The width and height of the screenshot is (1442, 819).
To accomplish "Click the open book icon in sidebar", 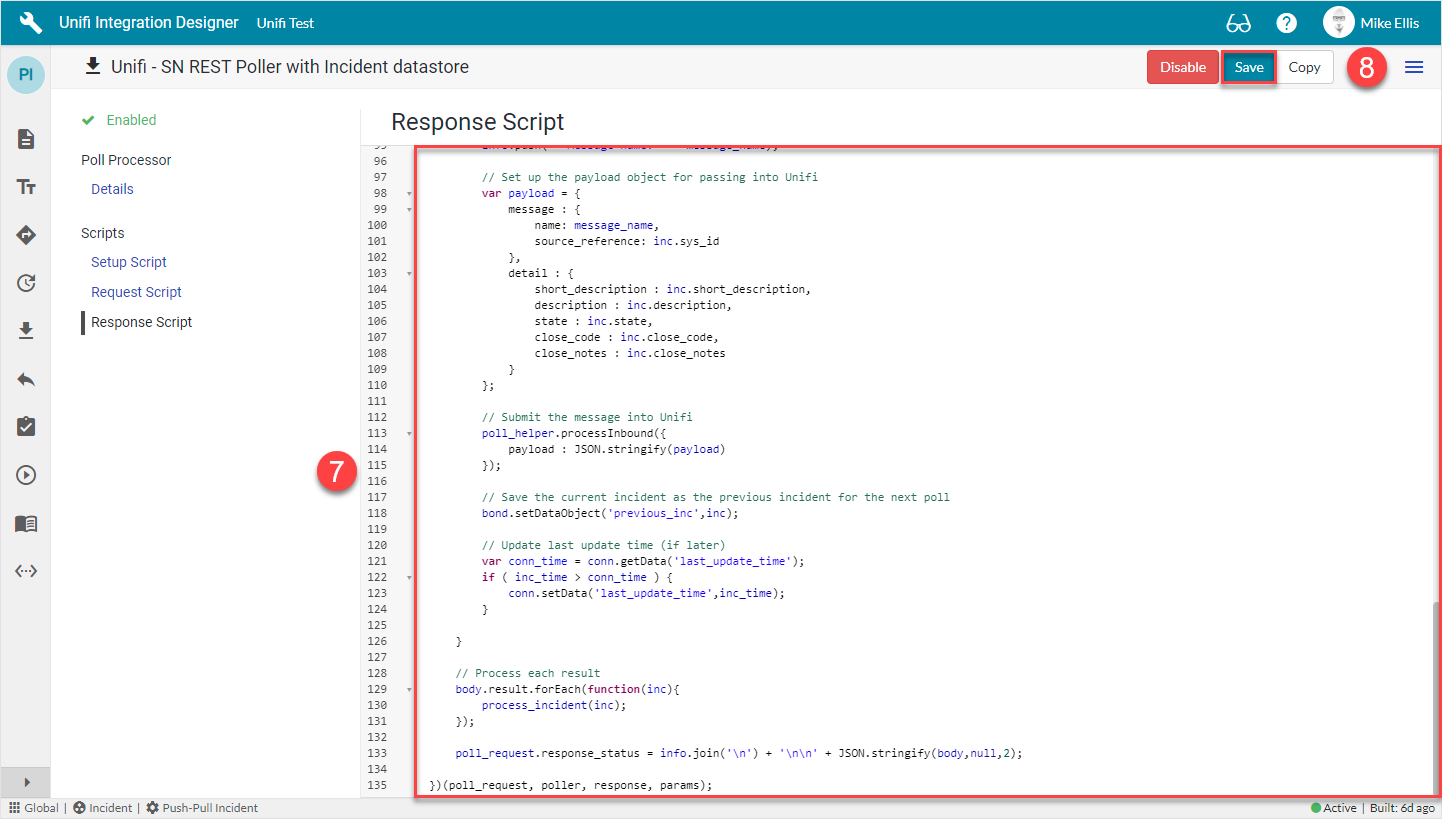I will (26, 523).
